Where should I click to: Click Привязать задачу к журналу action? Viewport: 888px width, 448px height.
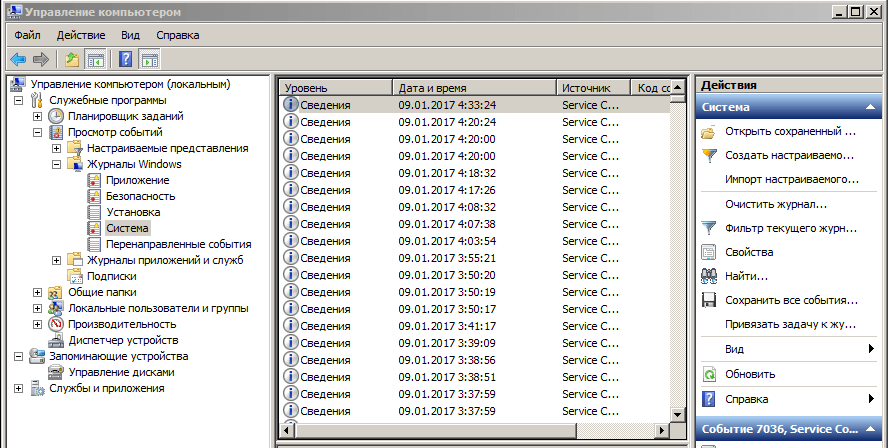[790, 325]
